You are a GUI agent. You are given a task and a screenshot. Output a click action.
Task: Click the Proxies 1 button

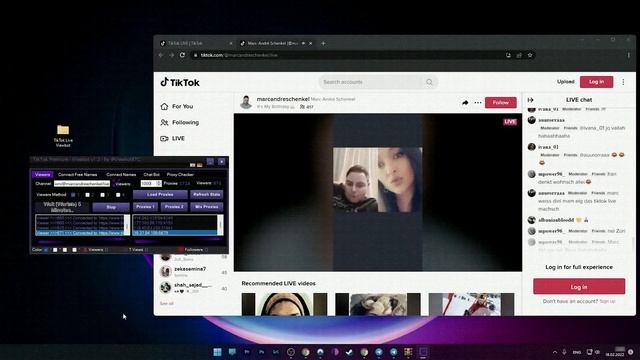(x=145, y=207)
